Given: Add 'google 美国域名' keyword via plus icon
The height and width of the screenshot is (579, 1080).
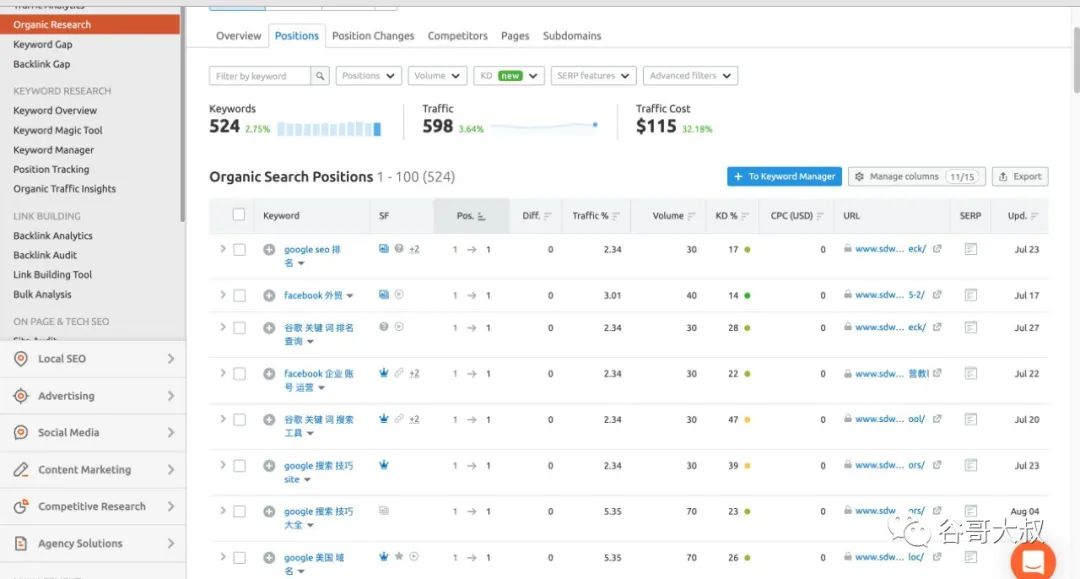Looking at the screenshot, I should 269,558.
